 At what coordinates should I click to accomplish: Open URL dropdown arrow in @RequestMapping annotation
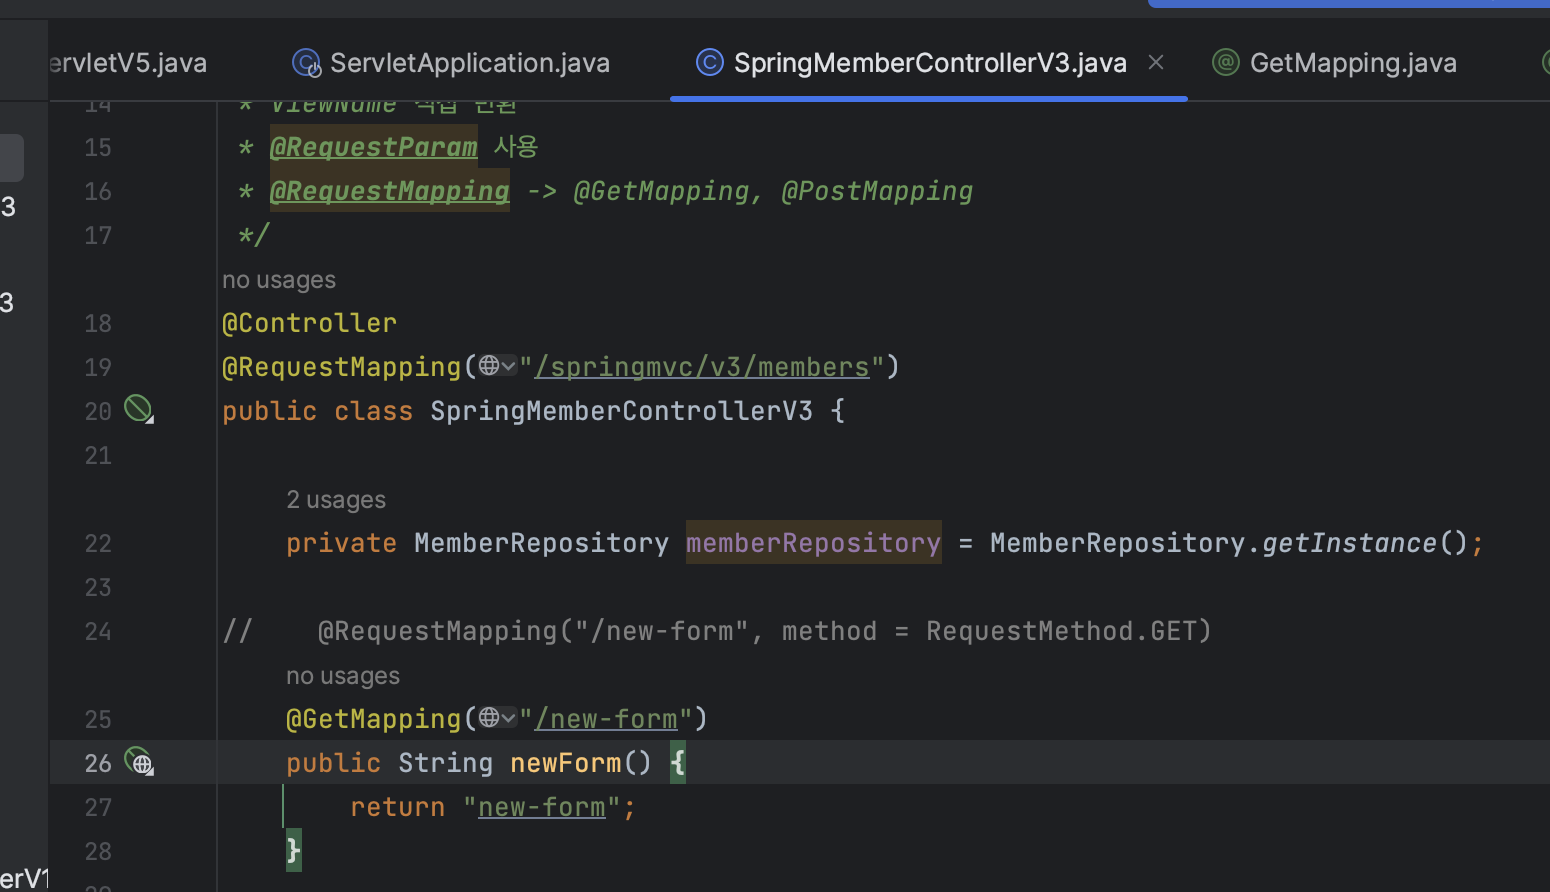(509, 367)
